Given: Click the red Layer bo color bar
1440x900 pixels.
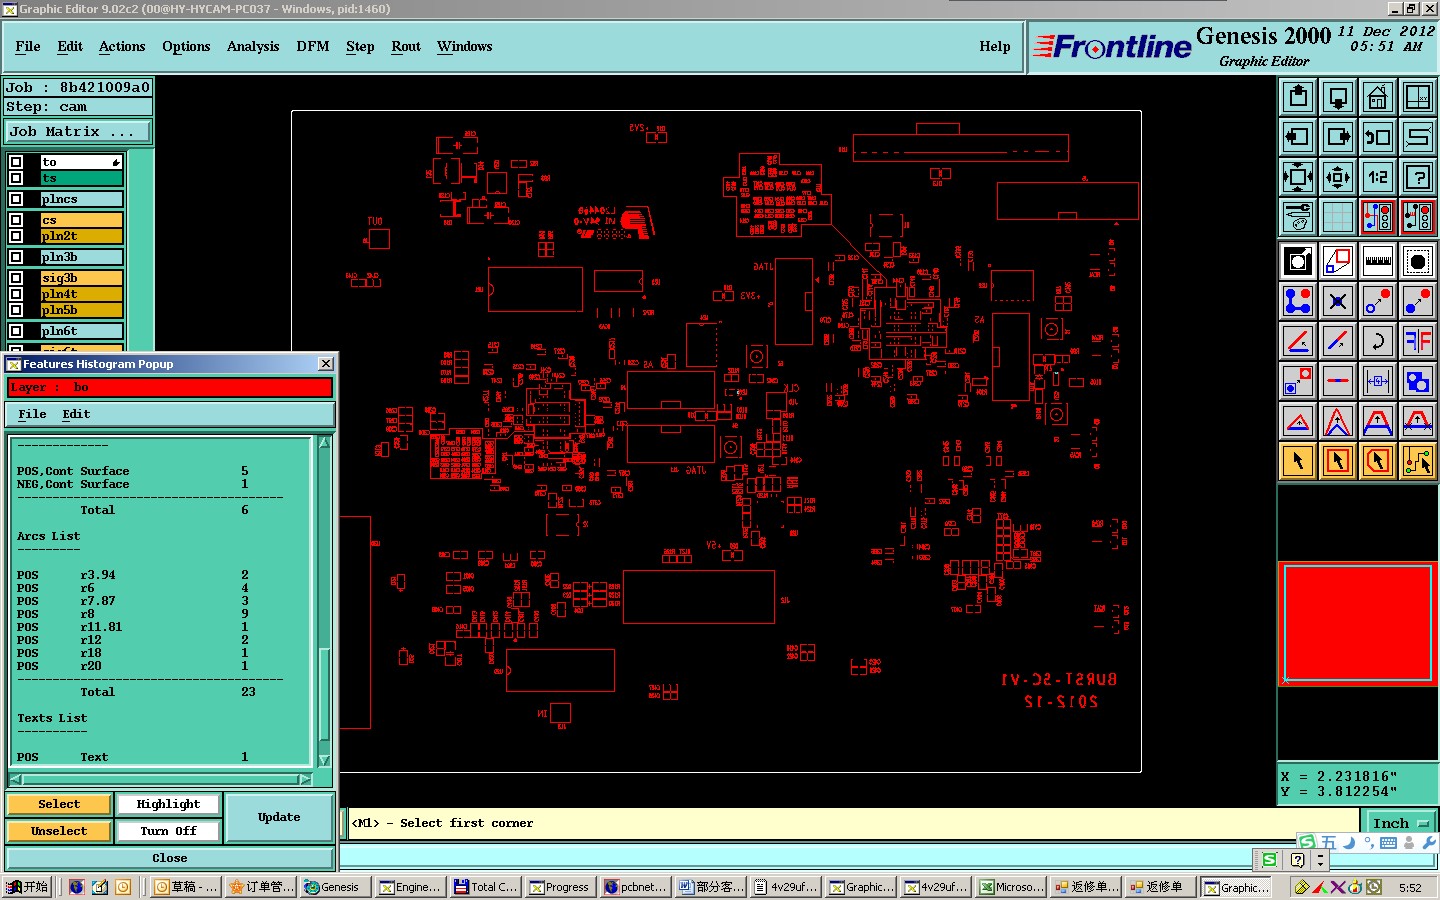Looking at the screenshot, I should (x=170, y=387).
